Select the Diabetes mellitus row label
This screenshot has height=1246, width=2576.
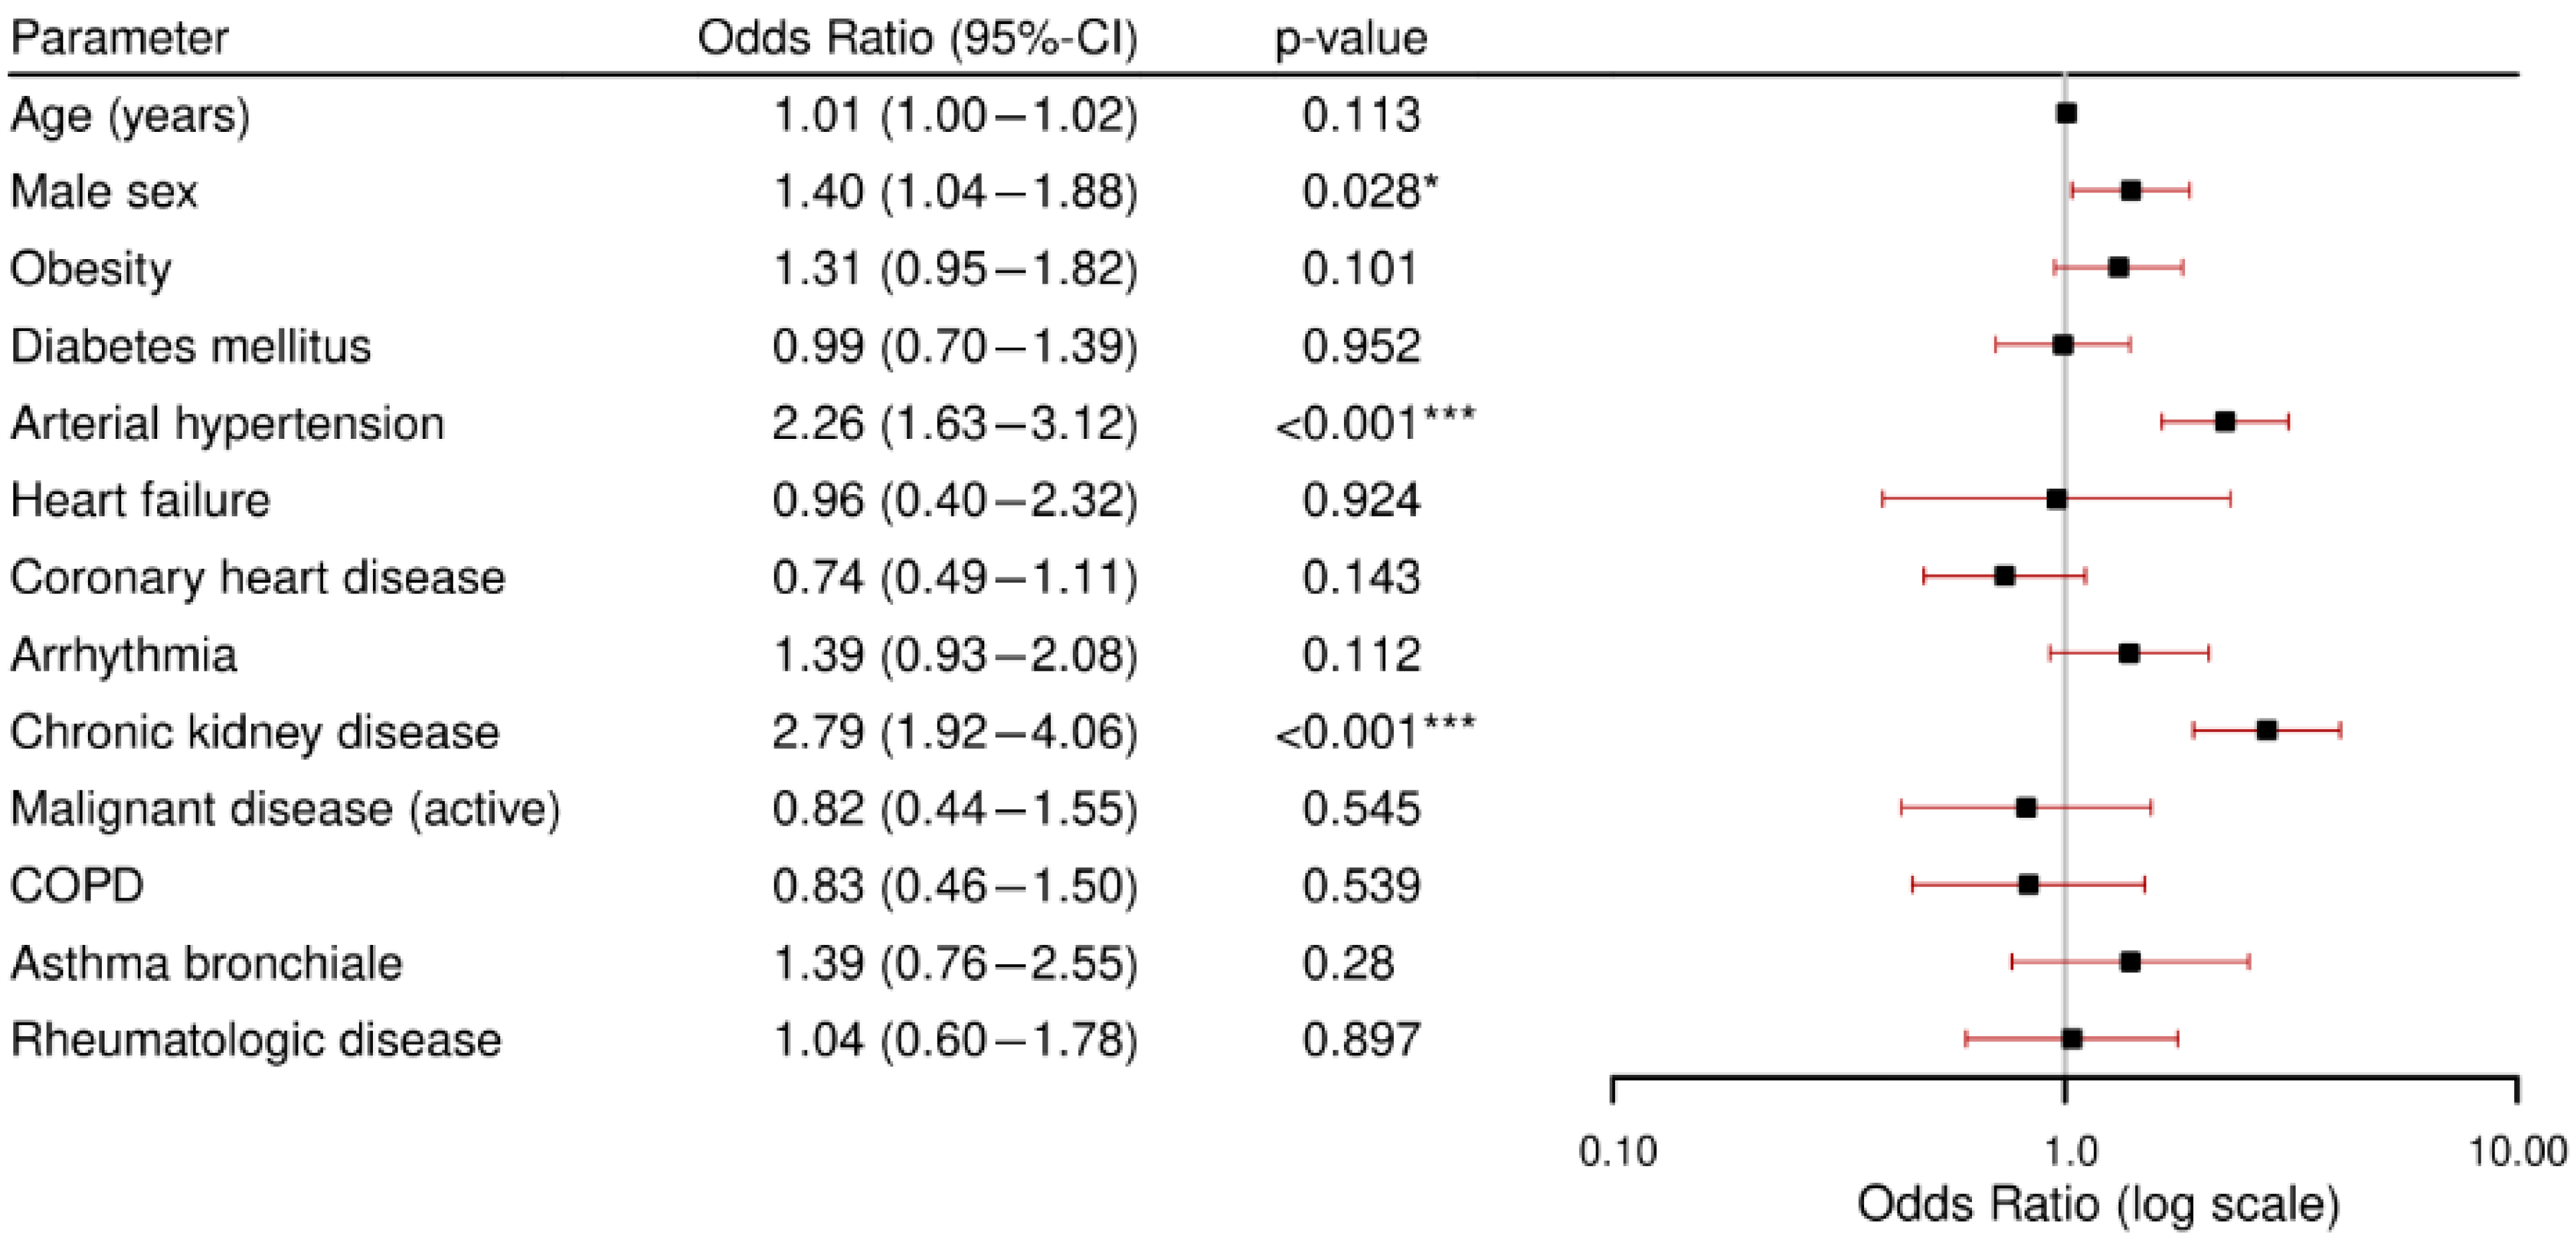click(191, 346)
